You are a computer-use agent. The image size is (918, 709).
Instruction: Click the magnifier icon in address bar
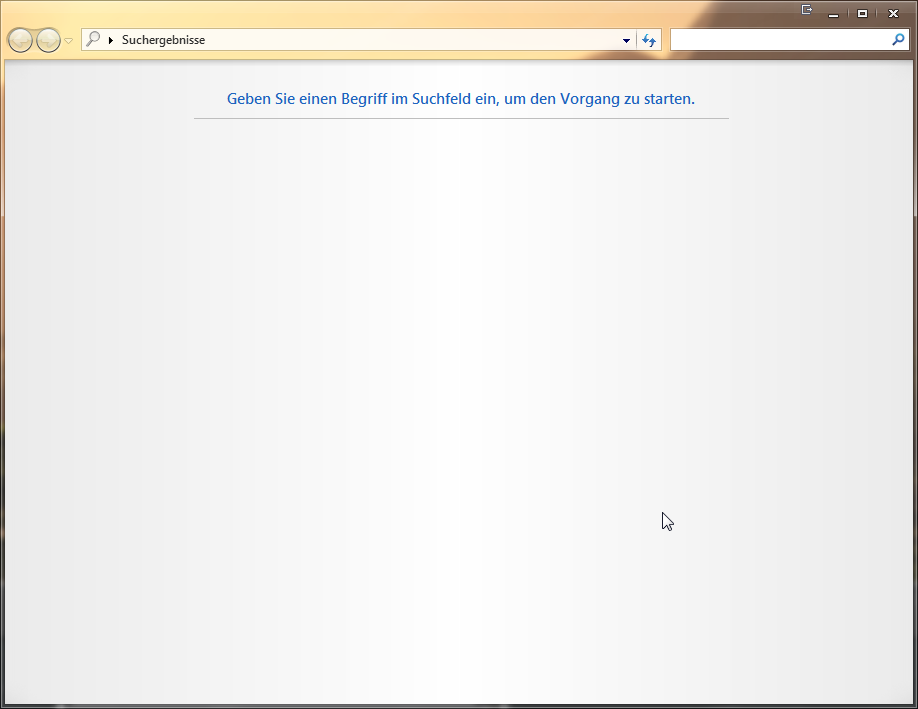click(x=93, y=39)
